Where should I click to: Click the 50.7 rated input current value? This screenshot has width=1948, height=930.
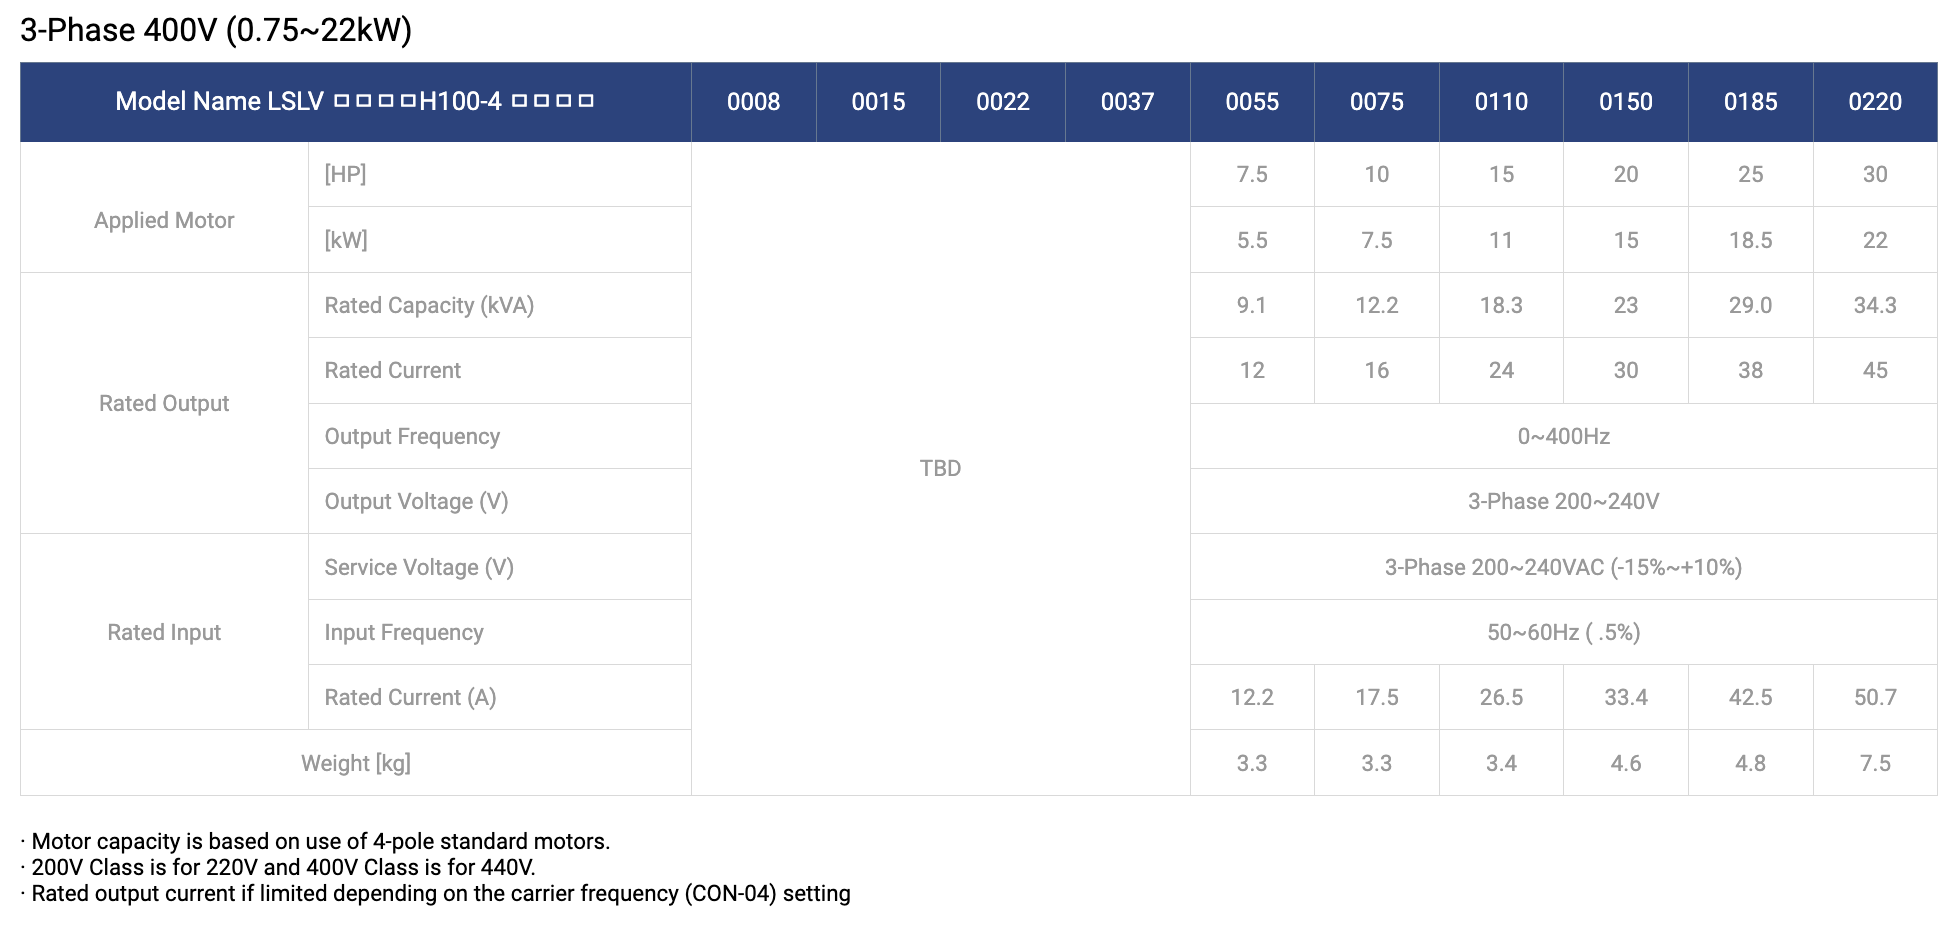pos(1875,697)
